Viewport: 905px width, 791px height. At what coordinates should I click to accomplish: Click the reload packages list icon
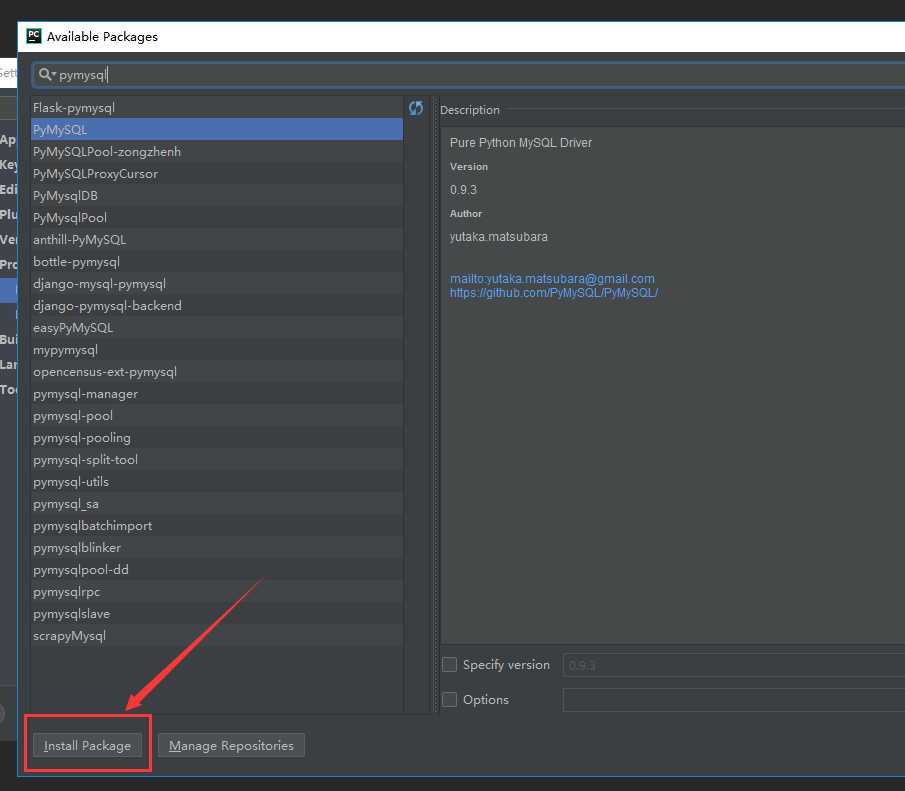[416, 108]
